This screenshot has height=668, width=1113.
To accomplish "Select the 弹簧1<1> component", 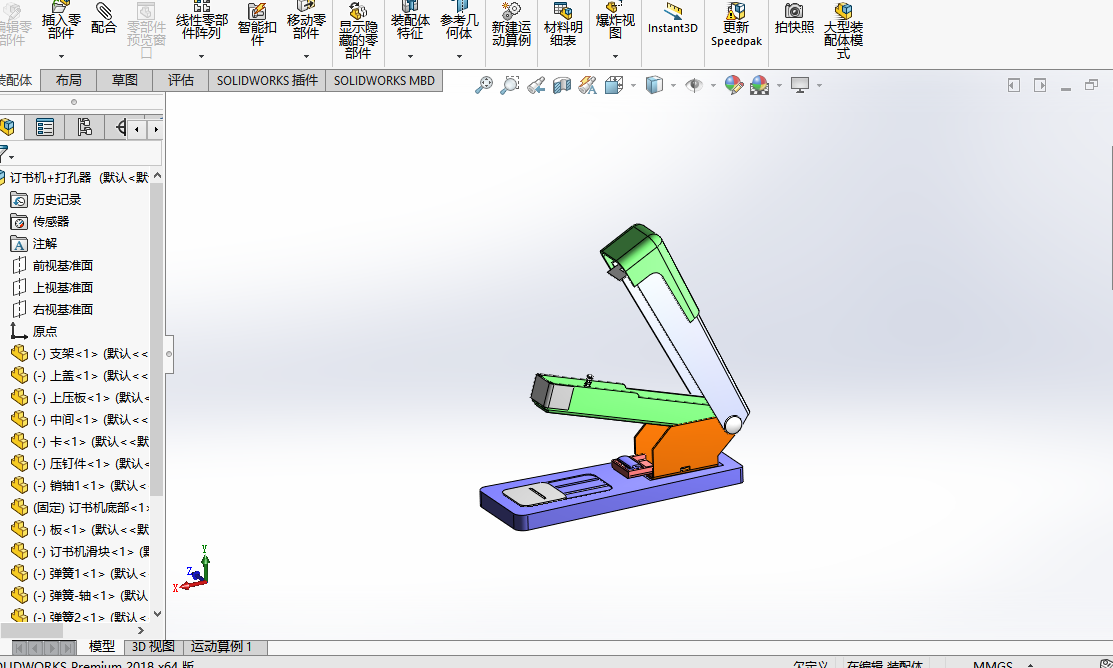I will coord(80,574).
